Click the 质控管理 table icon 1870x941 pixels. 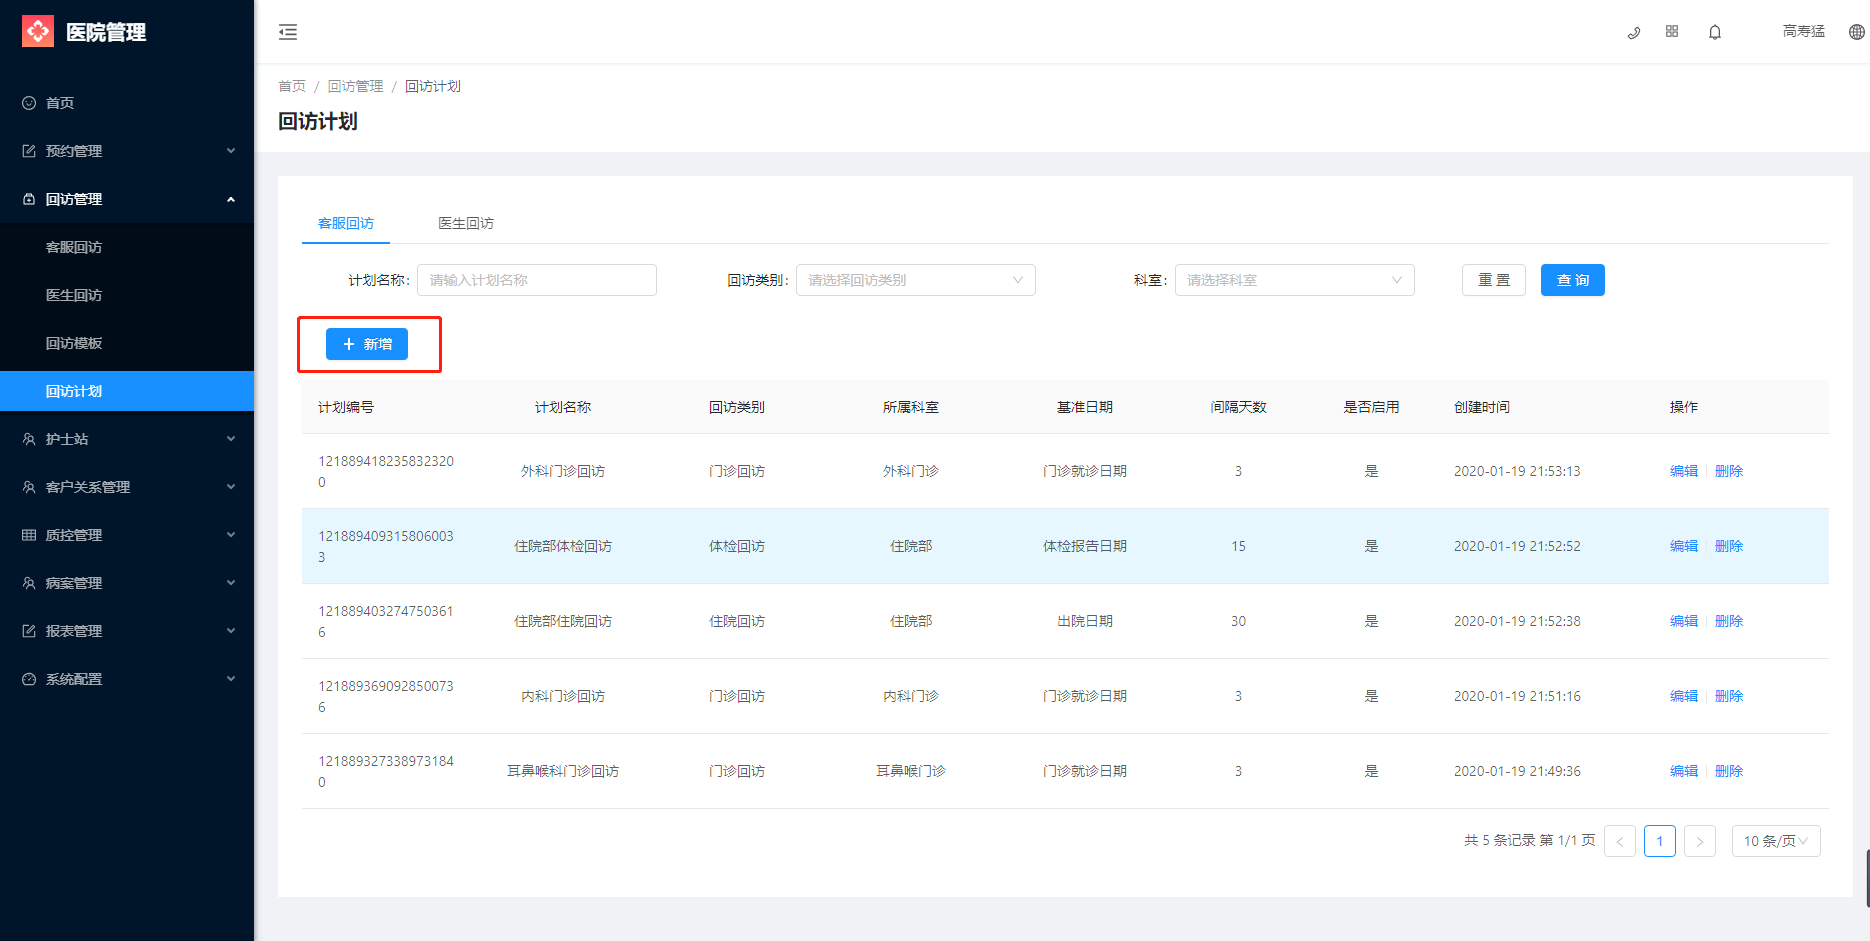click(x=29, y=535)
